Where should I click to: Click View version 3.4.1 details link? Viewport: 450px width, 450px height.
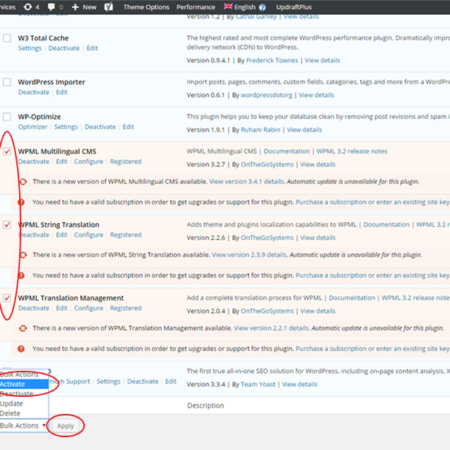247,182
